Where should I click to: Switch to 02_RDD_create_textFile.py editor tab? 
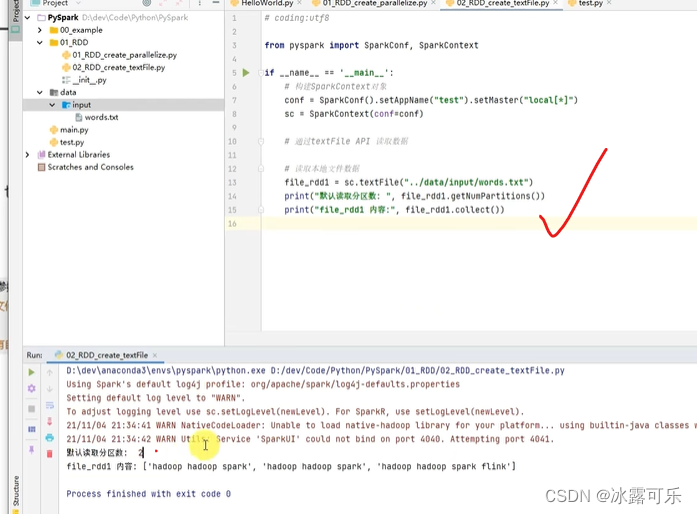pos(503,3)
